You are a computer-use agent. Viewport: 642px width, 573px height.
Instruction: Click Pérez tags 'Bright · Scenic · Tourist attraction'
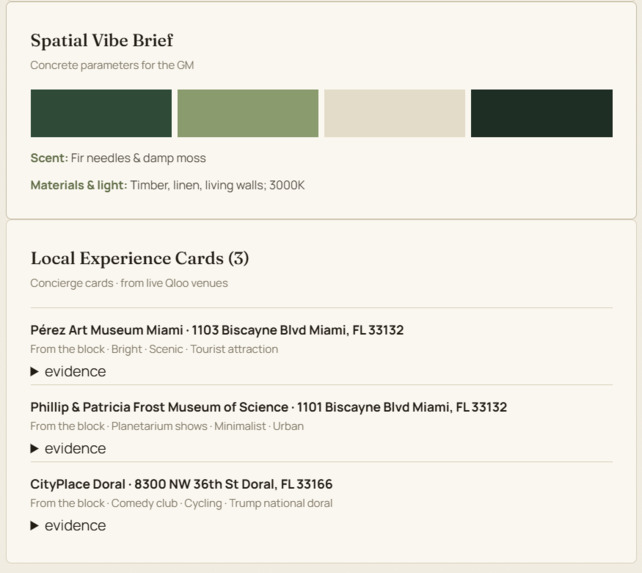coord(194,349)
